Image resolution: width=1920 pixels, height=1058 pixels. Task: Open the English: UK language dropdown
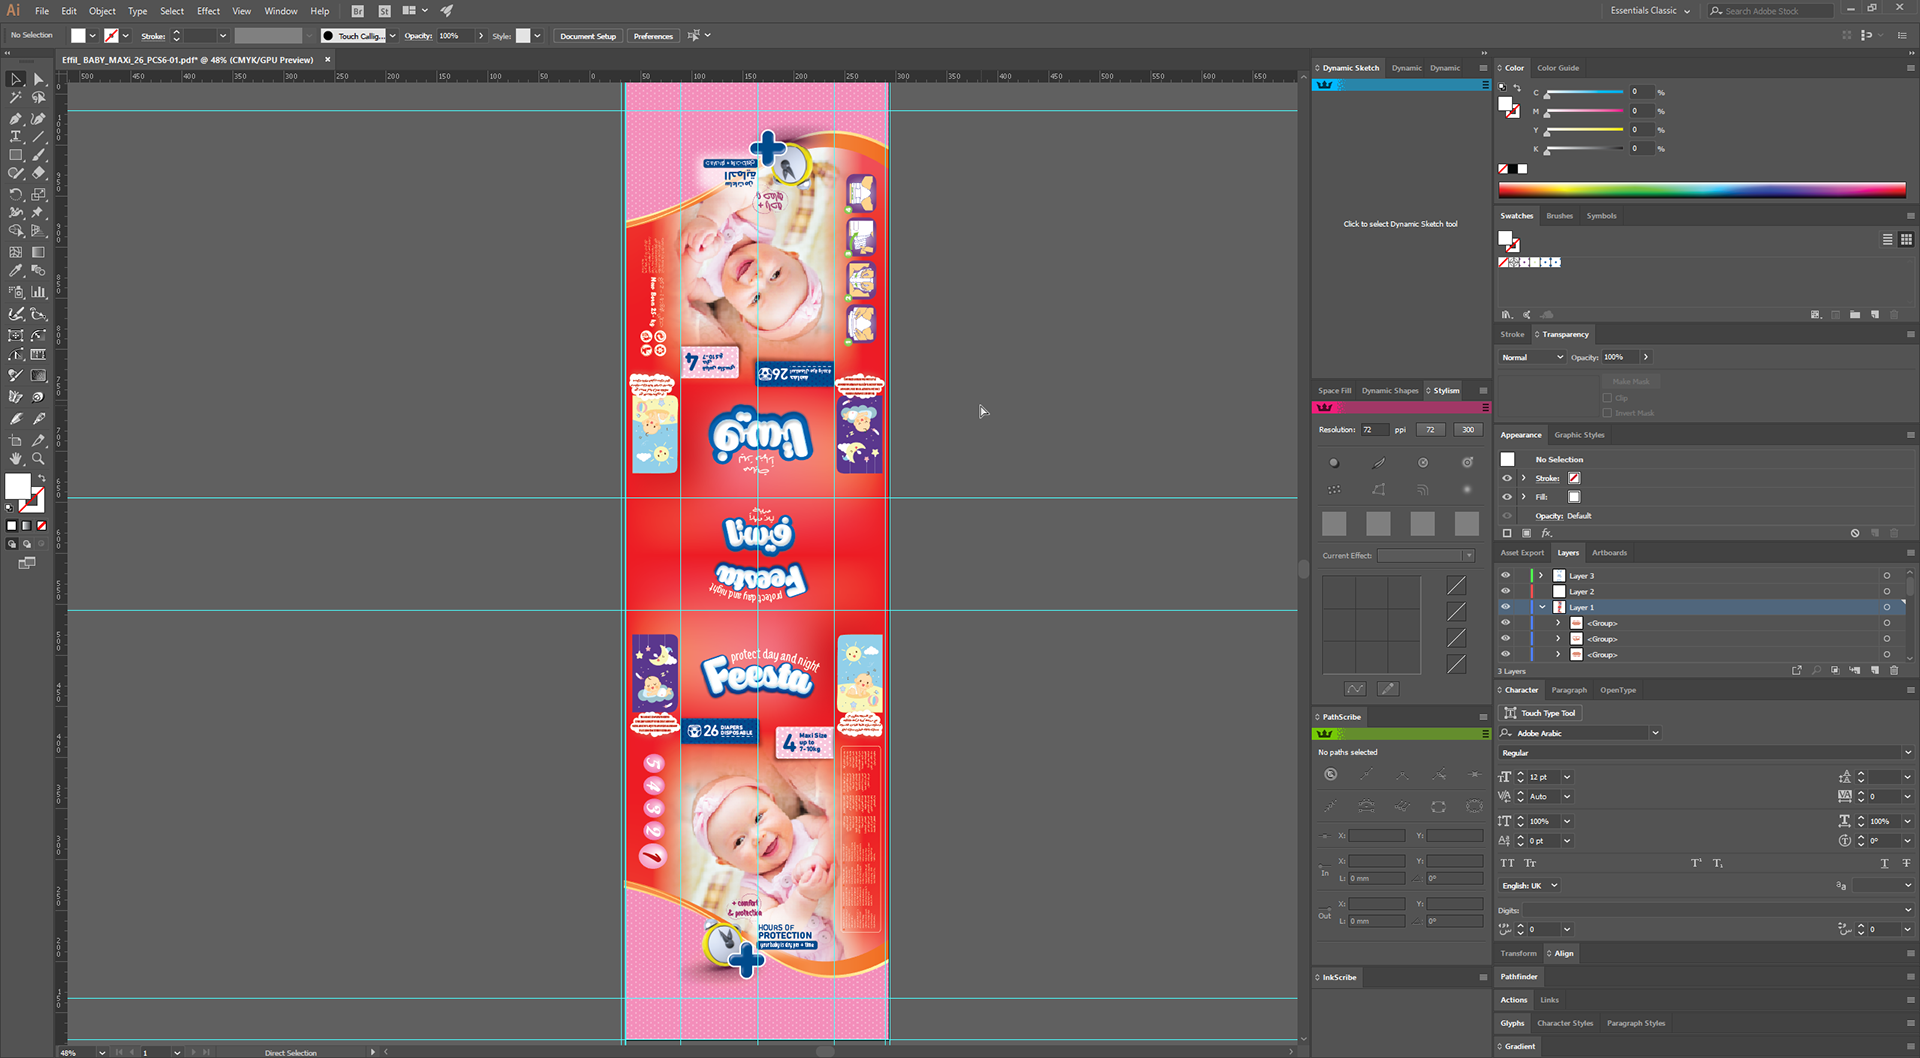click(1529, 886)
